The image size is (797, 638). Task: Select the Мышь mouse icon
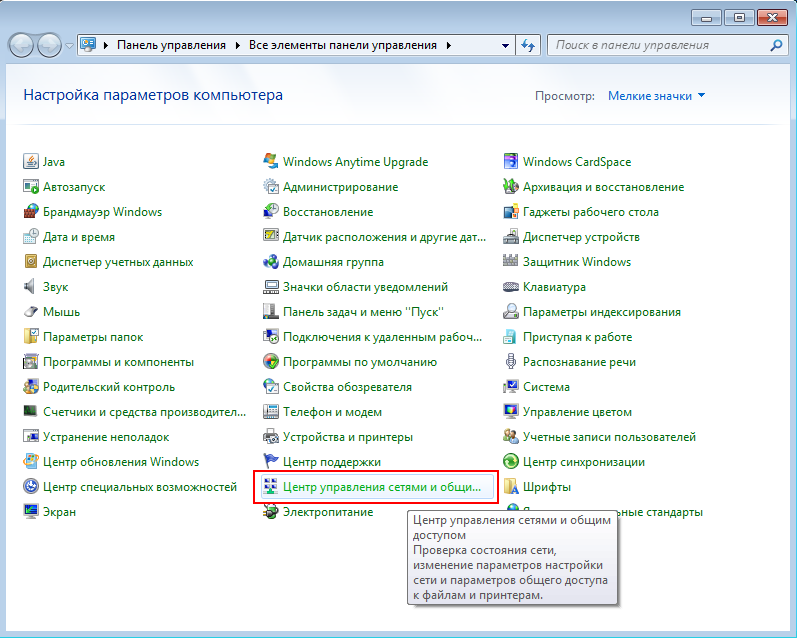[30, 311]
